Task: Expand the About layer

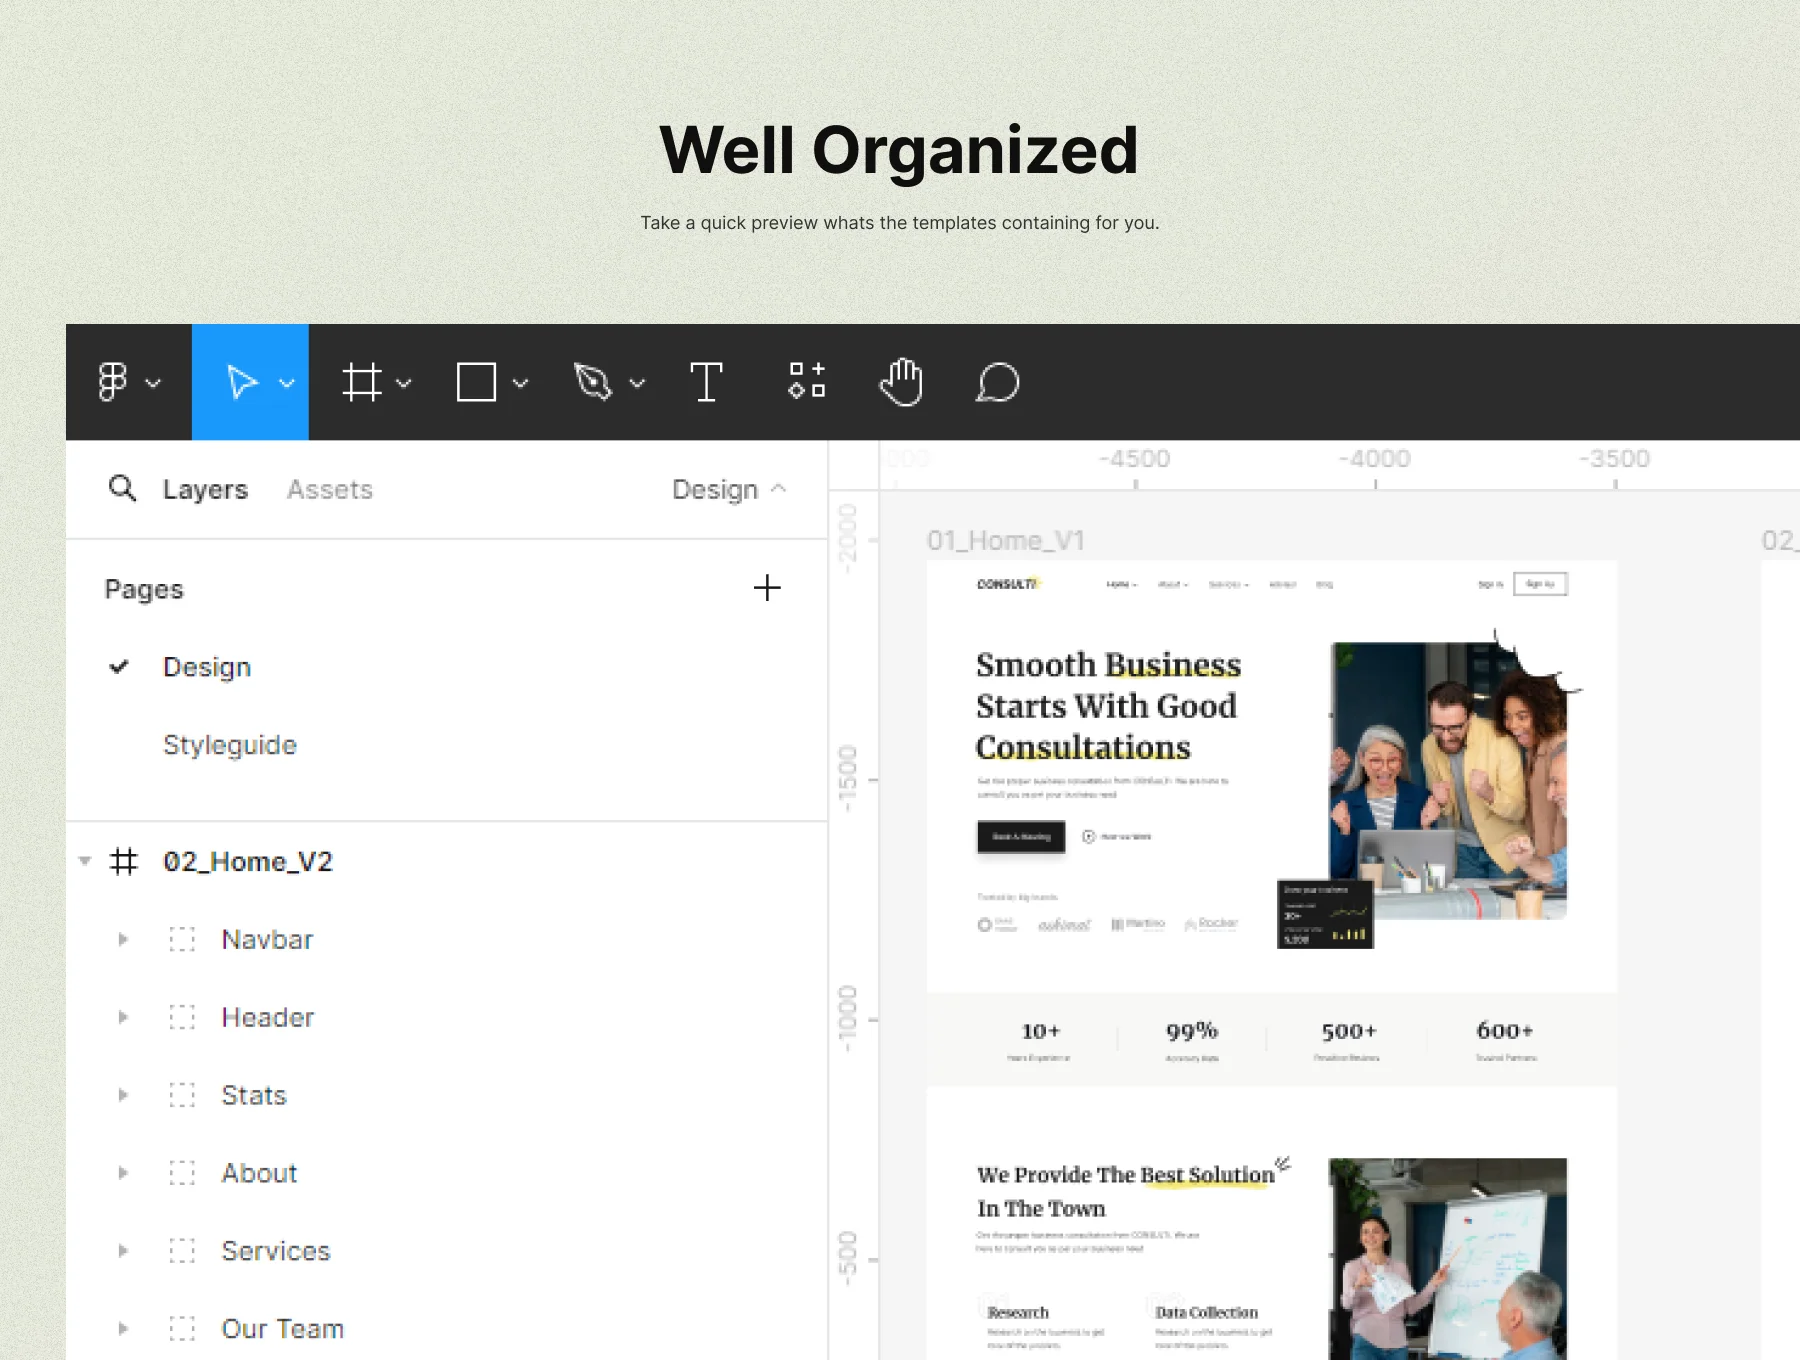Action: [x=123, y=1173]
